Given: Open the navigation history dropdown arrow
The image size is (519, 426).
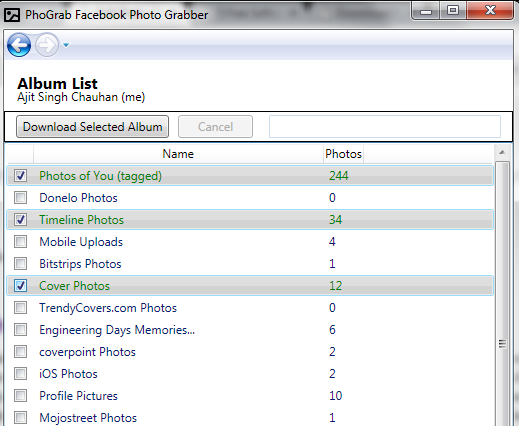Looking at the screenshot, I should (66, 45).
